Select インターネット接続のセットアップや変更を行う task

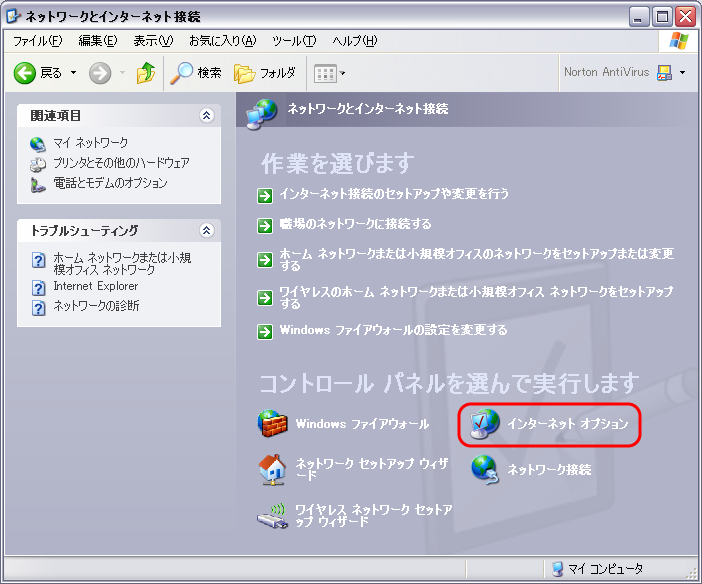click(x=394, y=193)
